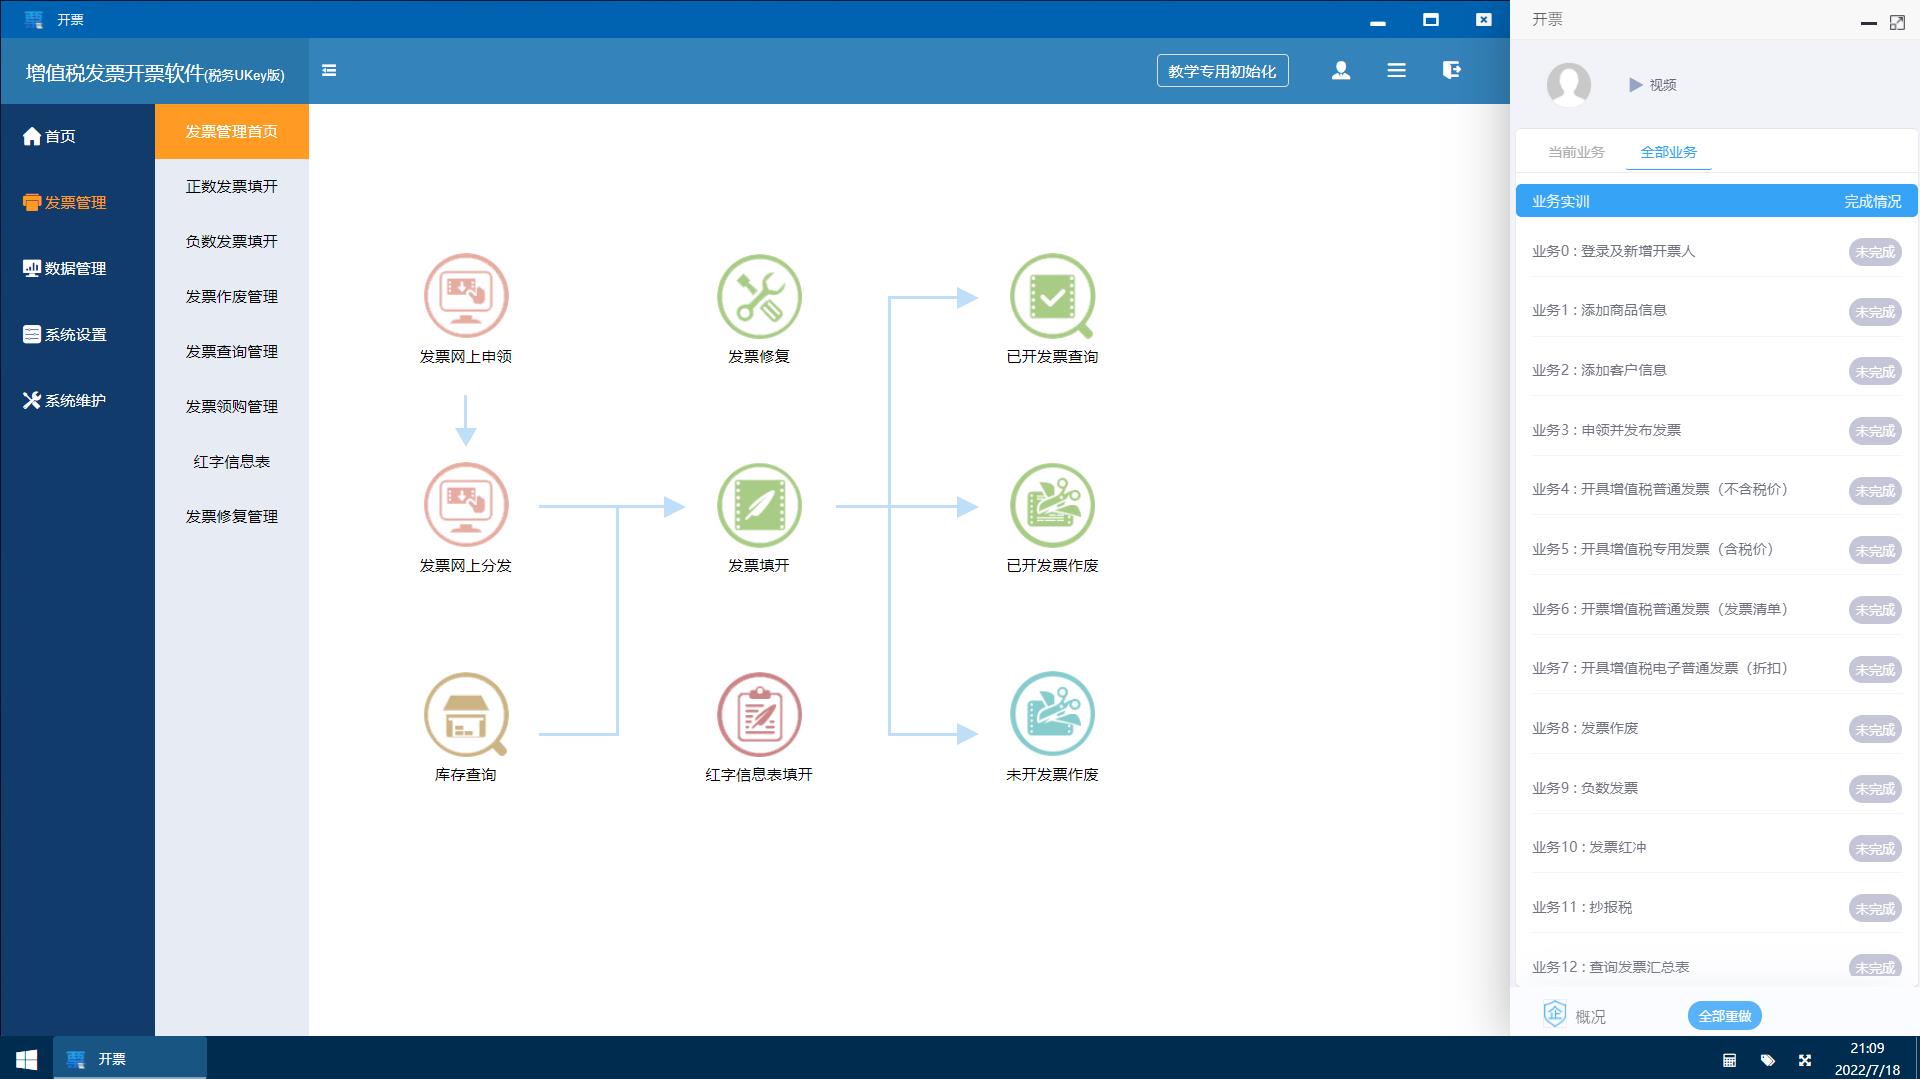The image size is (1920, 1079).
Task: Select 开票 app in the taskbar
Action: tap(130, 1059)
